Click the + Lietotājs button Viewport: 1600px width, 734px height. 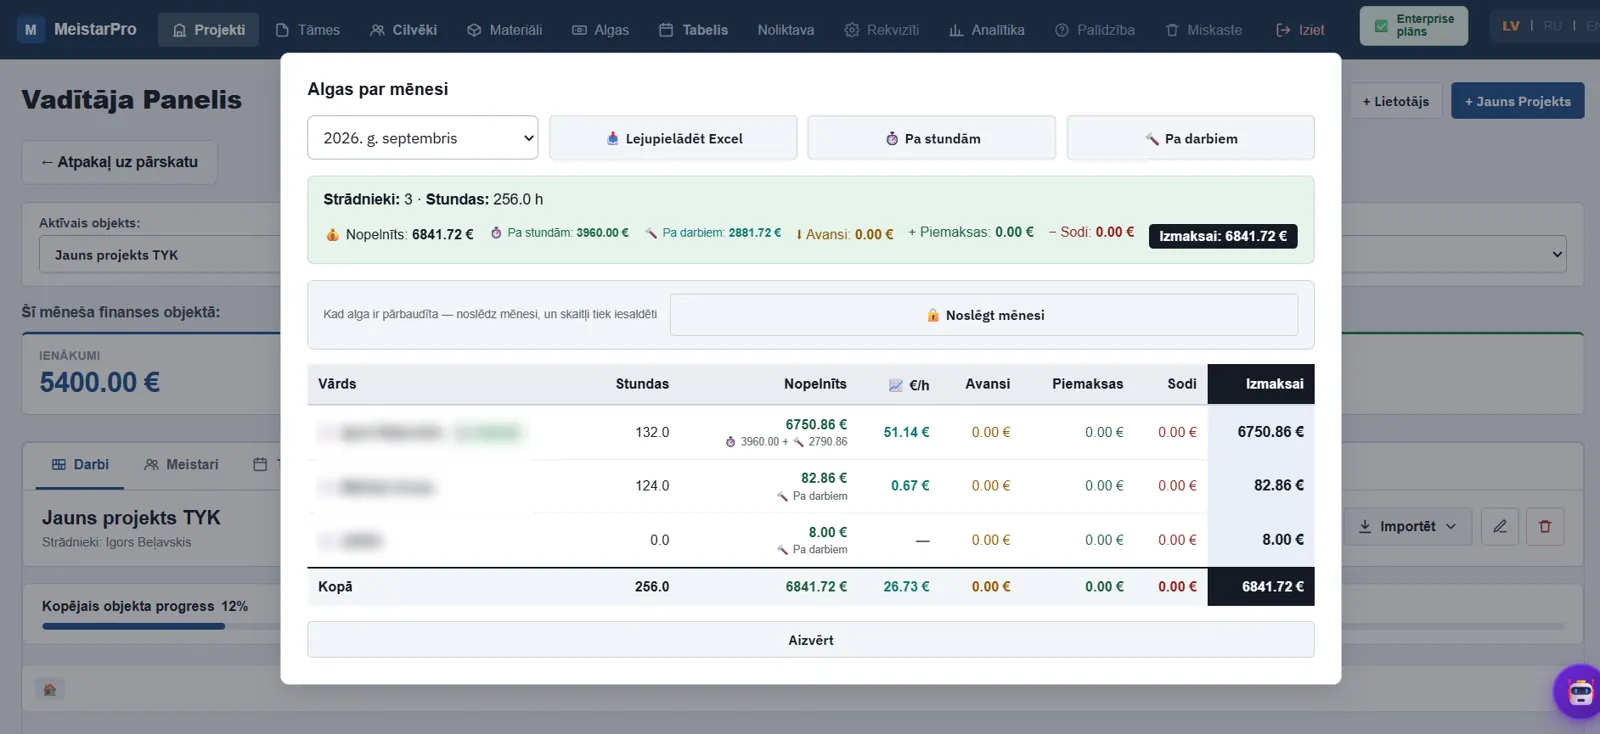1396,101
